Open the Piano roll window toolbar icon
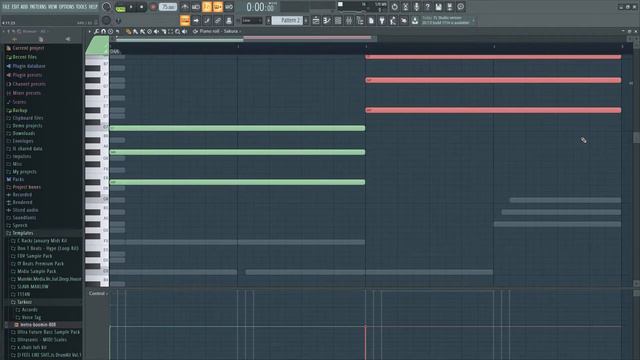This screenshot has width=640, height=360. pos(327,20)
